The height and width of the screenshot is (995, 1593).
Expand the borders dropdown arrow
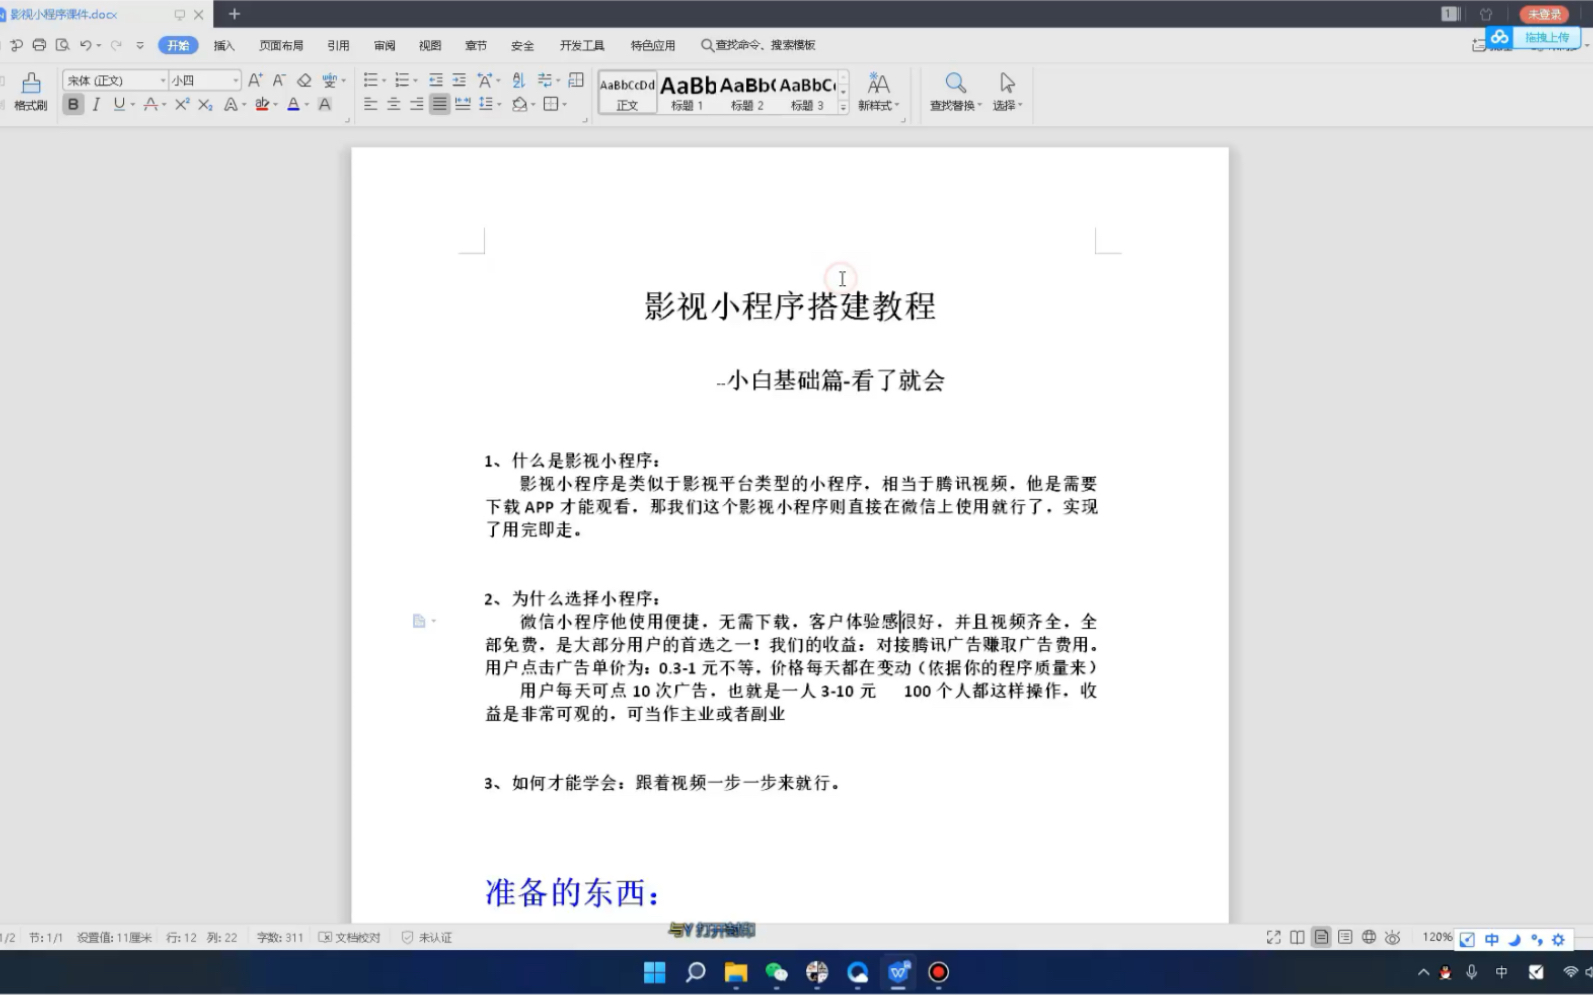pos(564,105)
